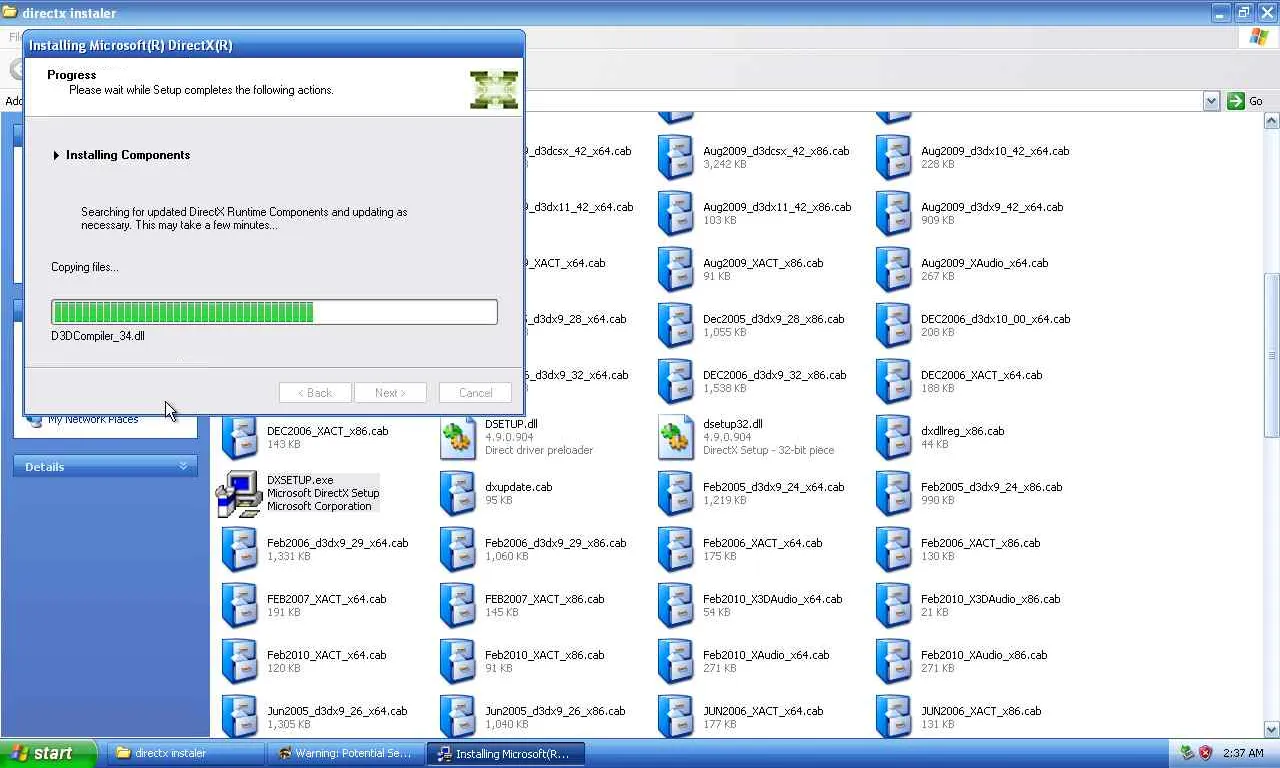
Task: Switch to the directx instaler taskbar button
Action: (186, 753)
